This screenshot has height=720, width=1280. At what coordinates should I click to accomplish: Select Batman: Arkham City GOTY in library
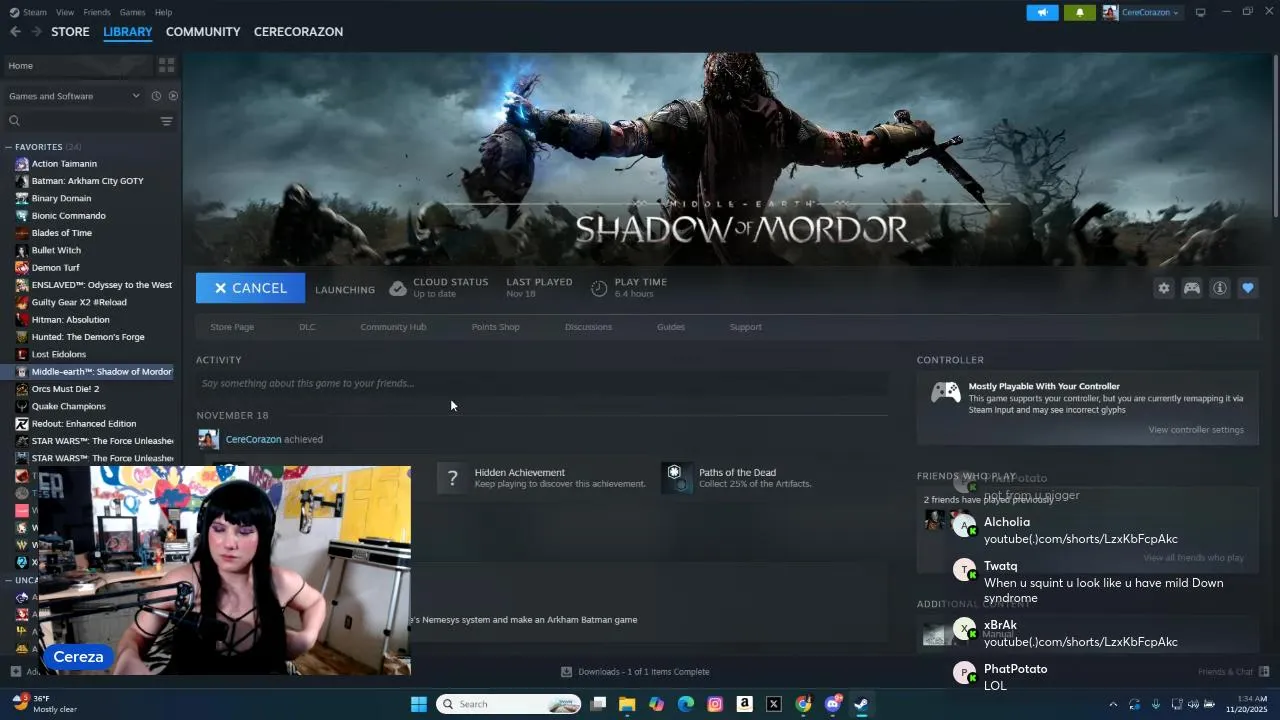coord(87,181)
